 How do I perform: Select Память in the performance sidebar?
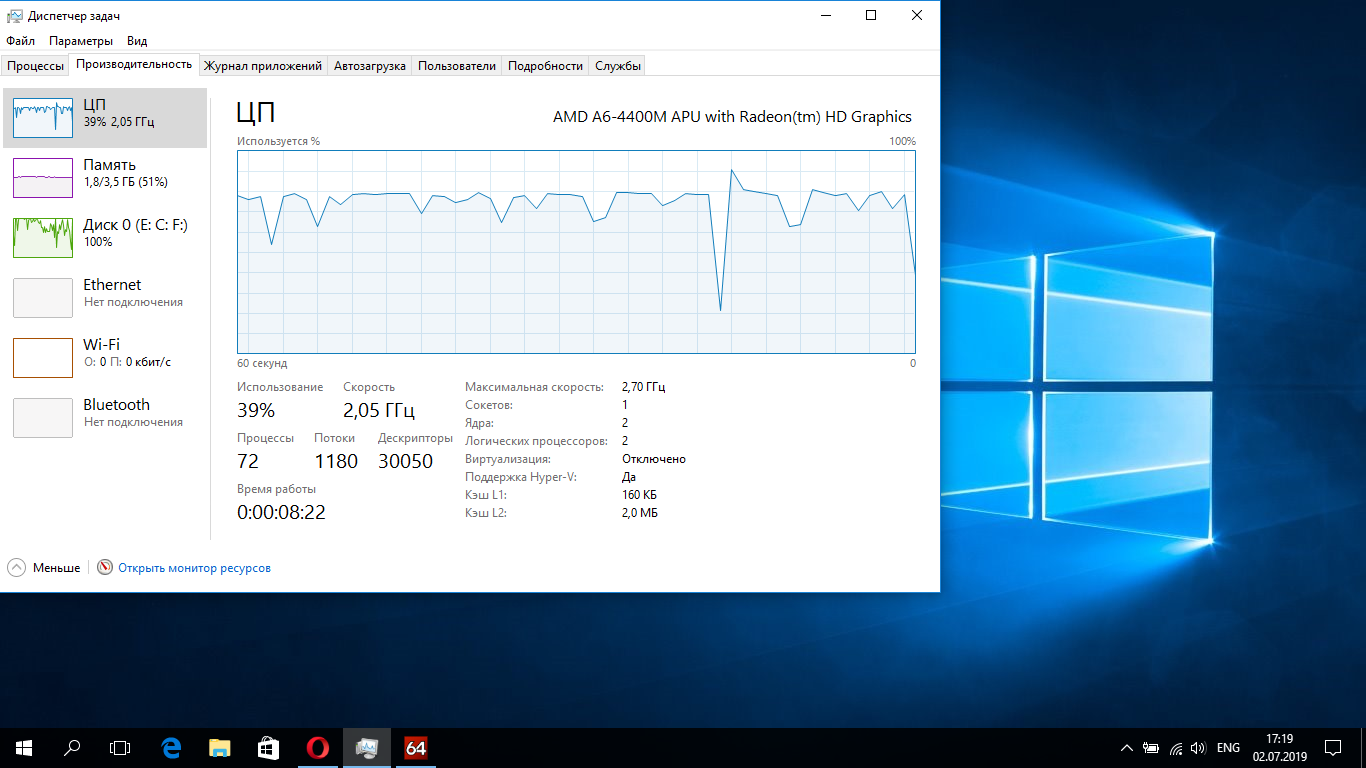(105, 178)
